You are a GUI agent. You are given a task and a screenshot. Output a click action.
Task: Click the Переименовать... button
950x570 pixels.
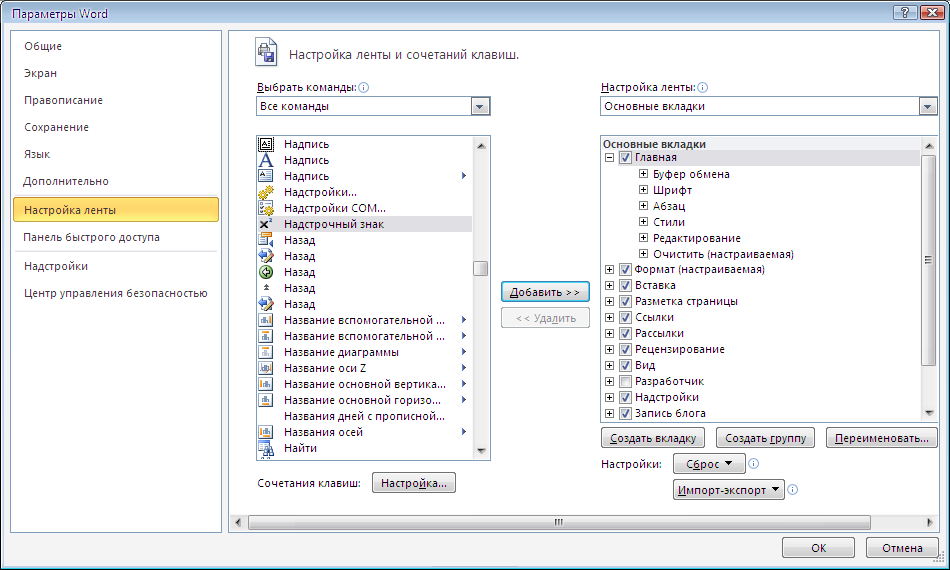click(x=882, y=438)
